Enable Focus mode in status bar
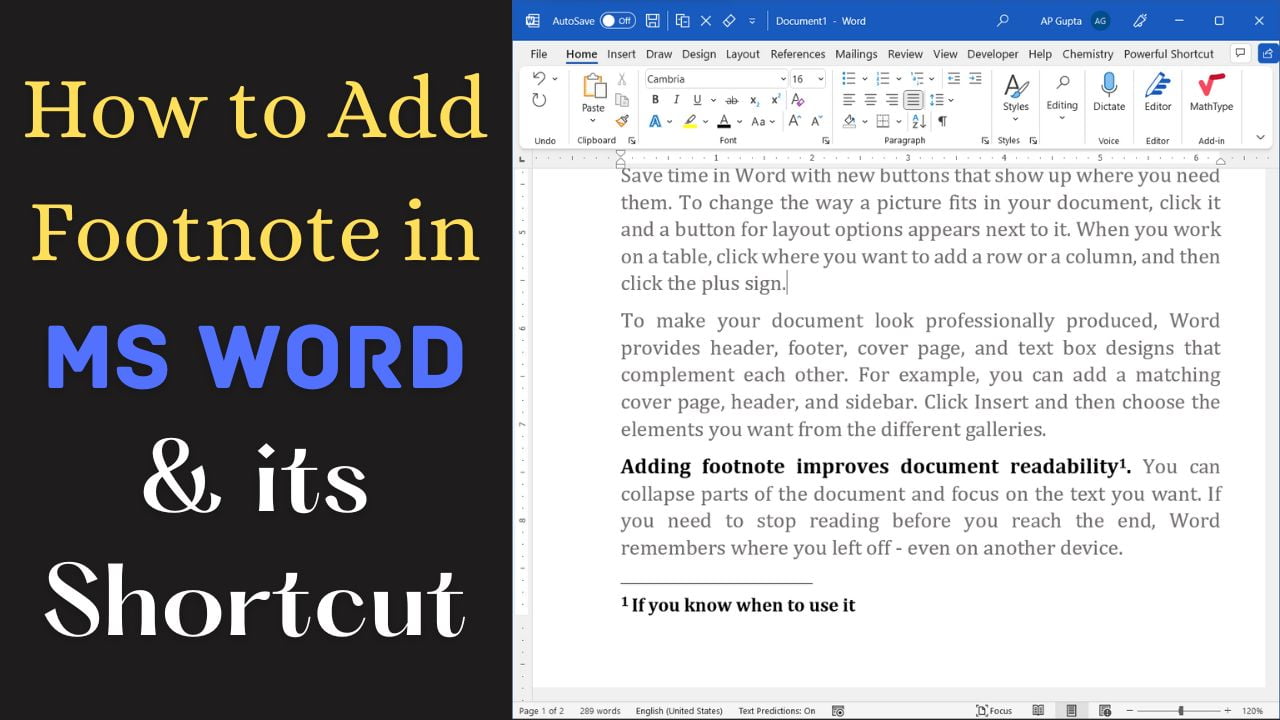This screenshot has width=1280, height=720. [x=995, y=710]
